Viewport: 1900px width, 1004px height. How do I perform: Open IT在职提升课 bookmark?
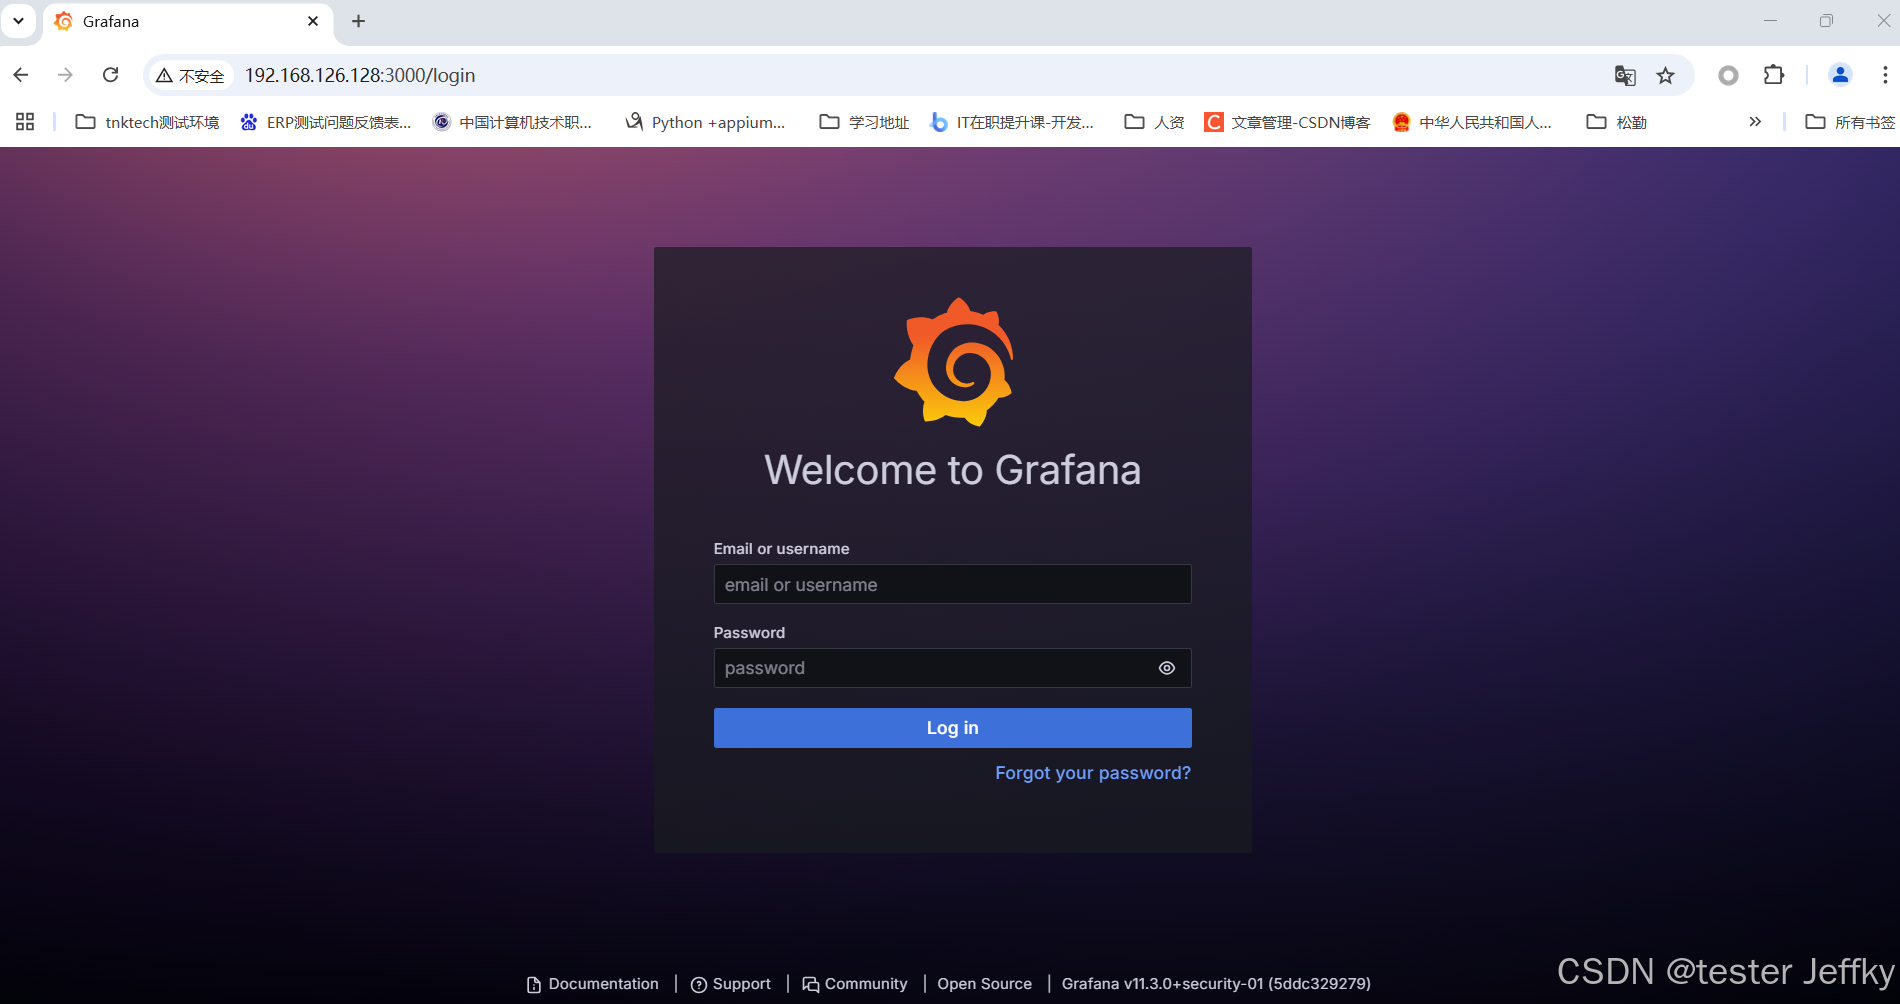point(1012,122)
